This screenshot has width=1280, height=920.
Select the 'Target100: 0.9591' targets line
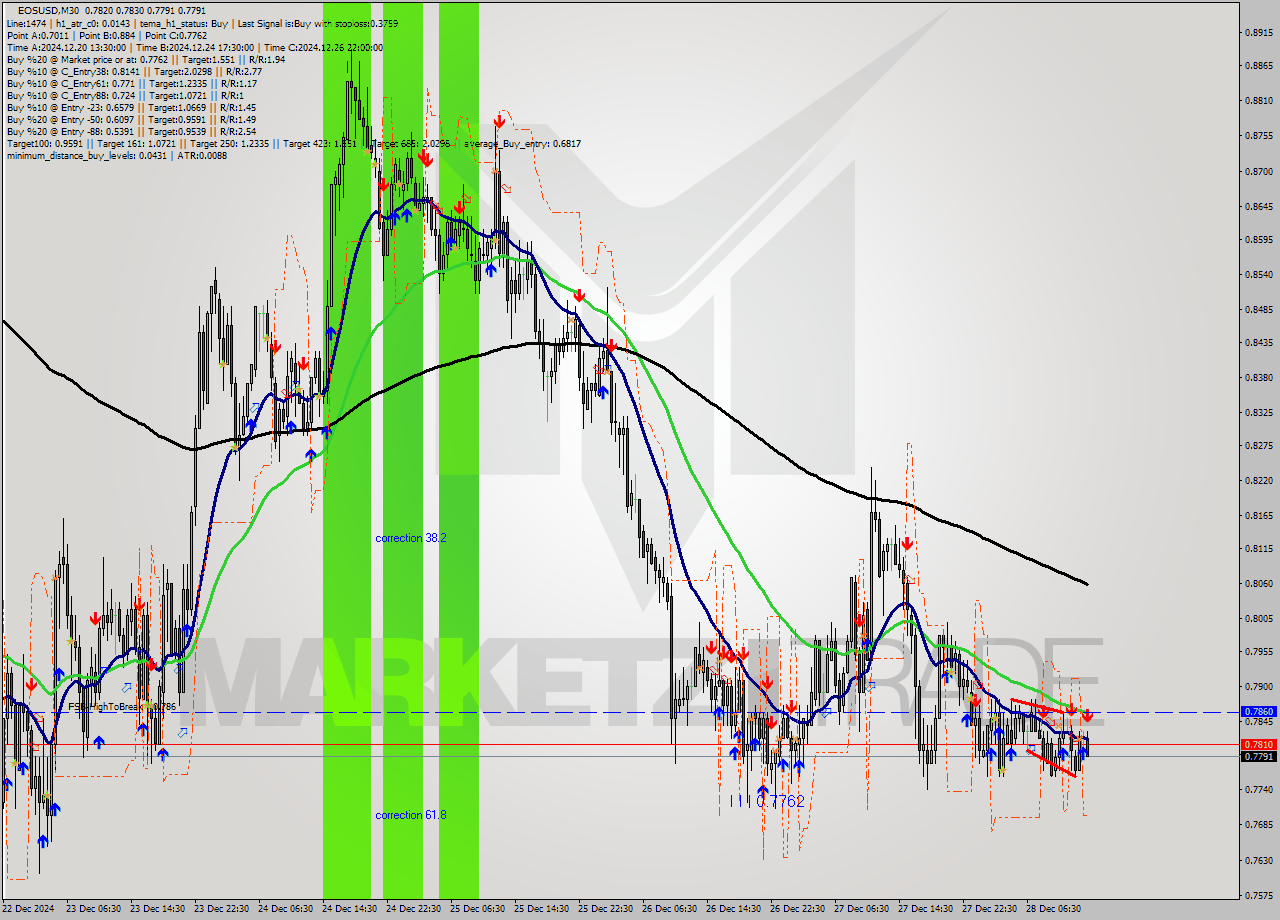[x=293, y=143]
